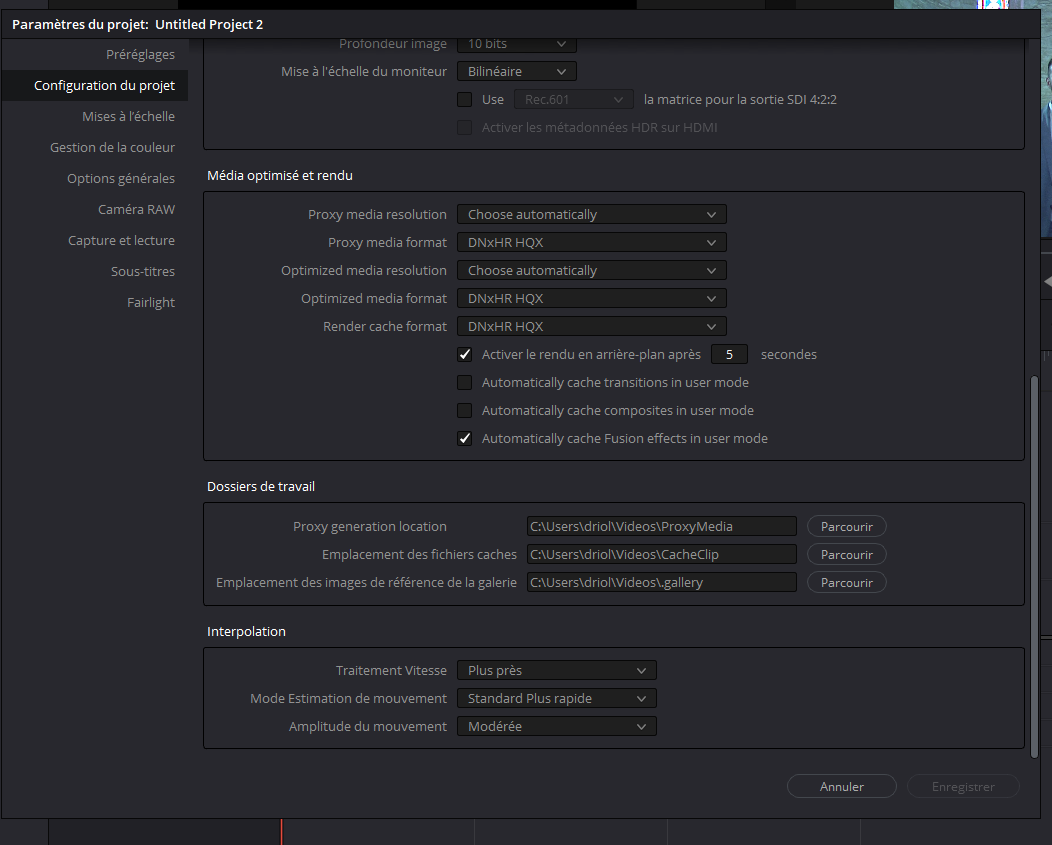1052x845 pixels.
Task: Click the Annuler button
Action: click(x=841, y=786)
